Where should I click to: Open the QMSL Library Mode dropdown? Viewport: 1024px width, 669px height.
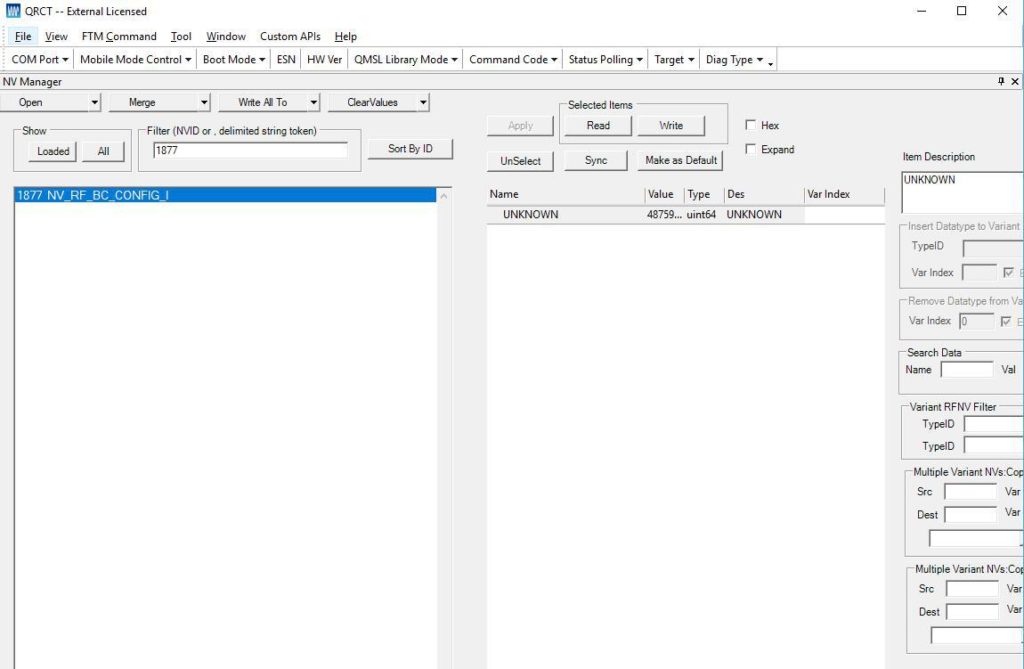[x=405, y=60]
